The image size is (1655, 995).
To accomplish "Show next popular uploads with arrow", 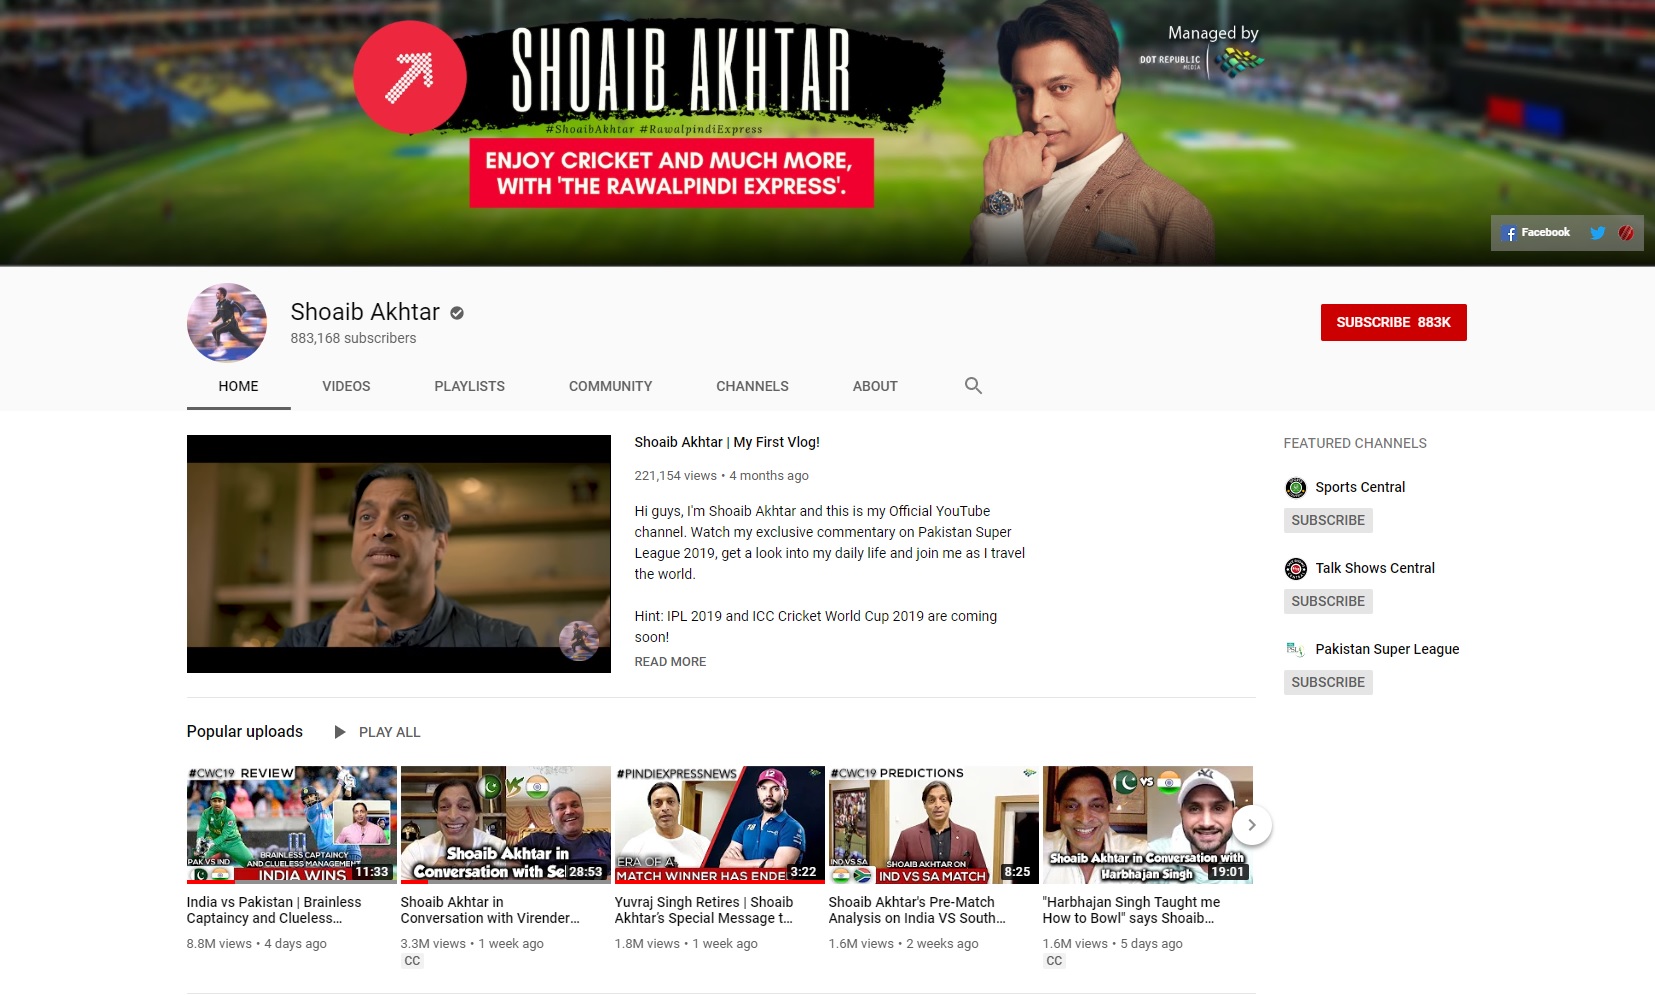I will (1251, 825).
